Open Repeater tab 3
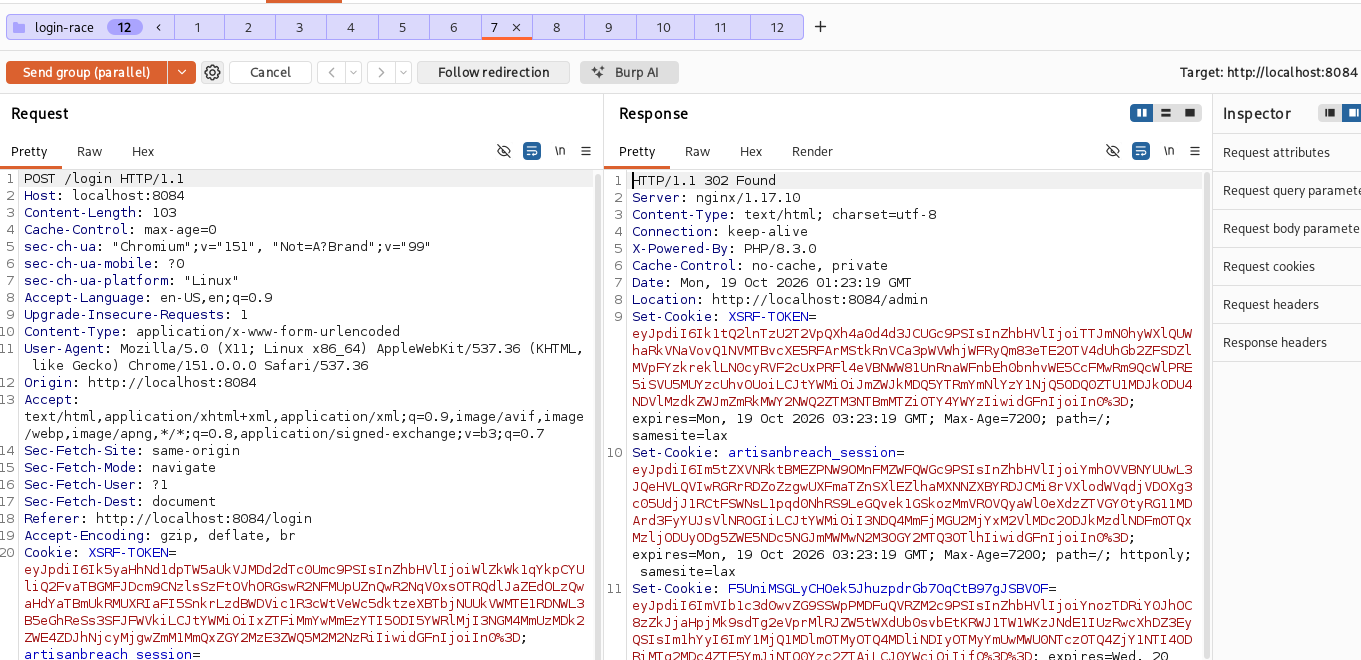Screen dimensions: 1361x660 coord(299,28)
